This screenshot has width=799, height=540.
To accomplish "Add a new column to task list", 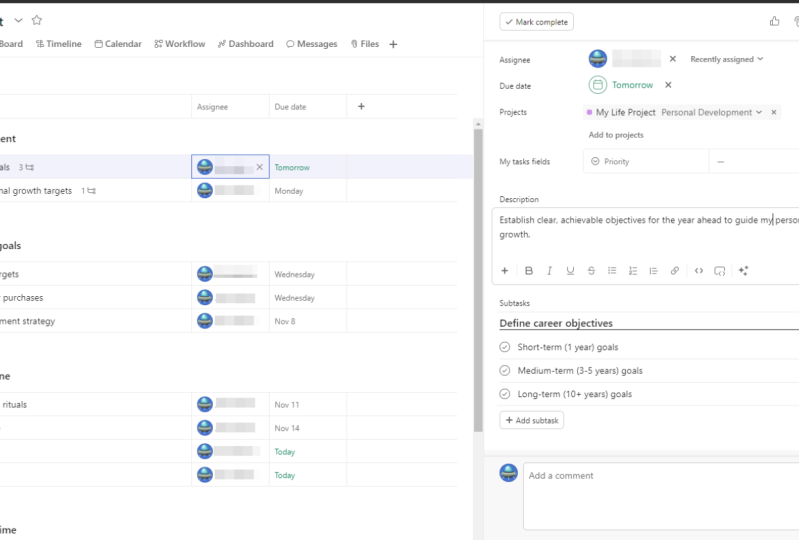I will point(361,106).
